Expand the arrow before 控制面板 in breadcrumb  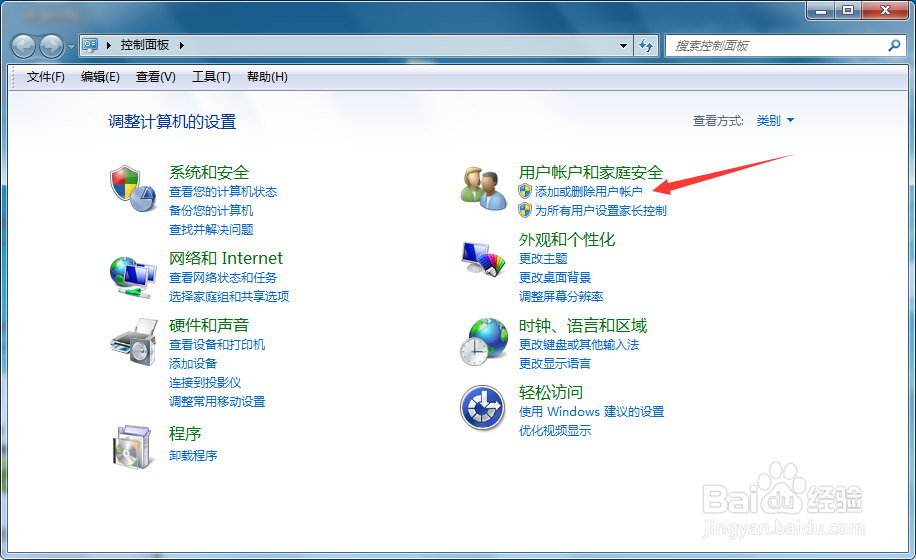click(x=109, y=46)
